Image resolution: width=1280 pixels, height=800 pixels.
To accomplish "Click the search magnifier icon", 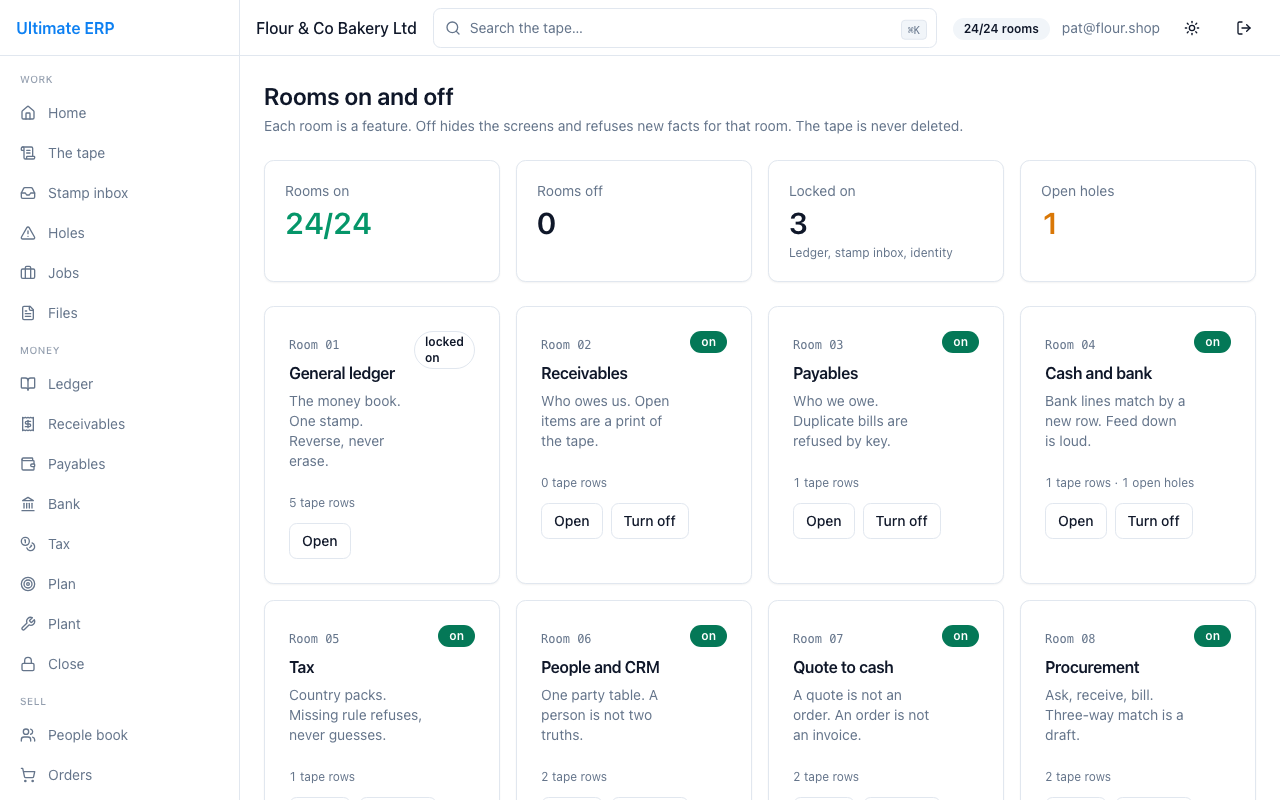I will point(453,28).
